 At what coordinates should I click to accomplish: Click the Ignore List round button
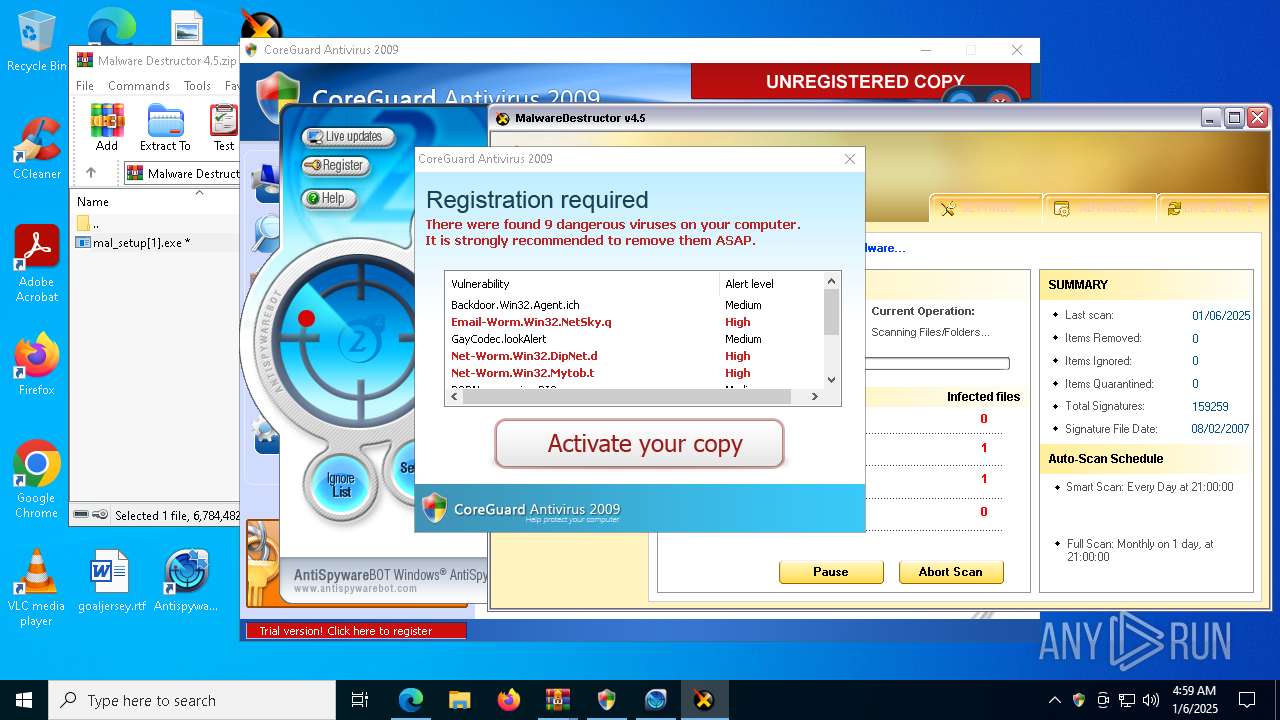pos(341,485)
